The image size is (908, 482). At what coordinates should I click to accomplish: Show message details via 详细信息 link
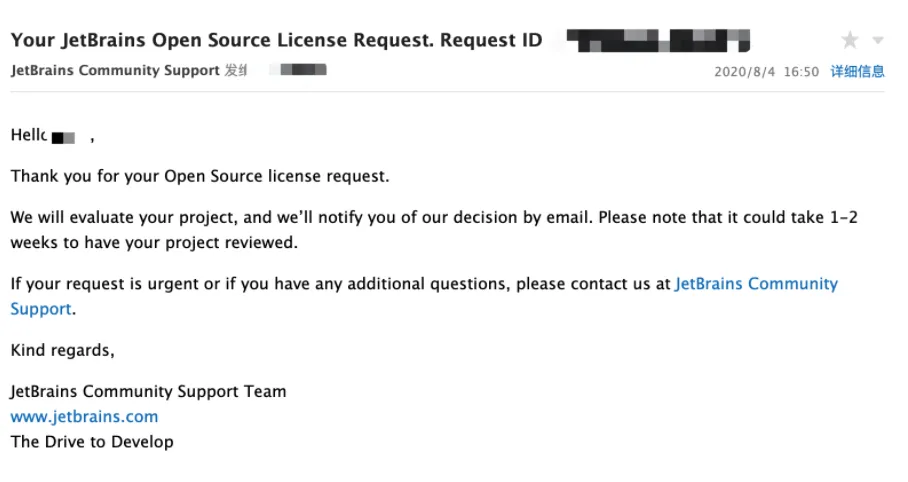(x=857, y=72)
